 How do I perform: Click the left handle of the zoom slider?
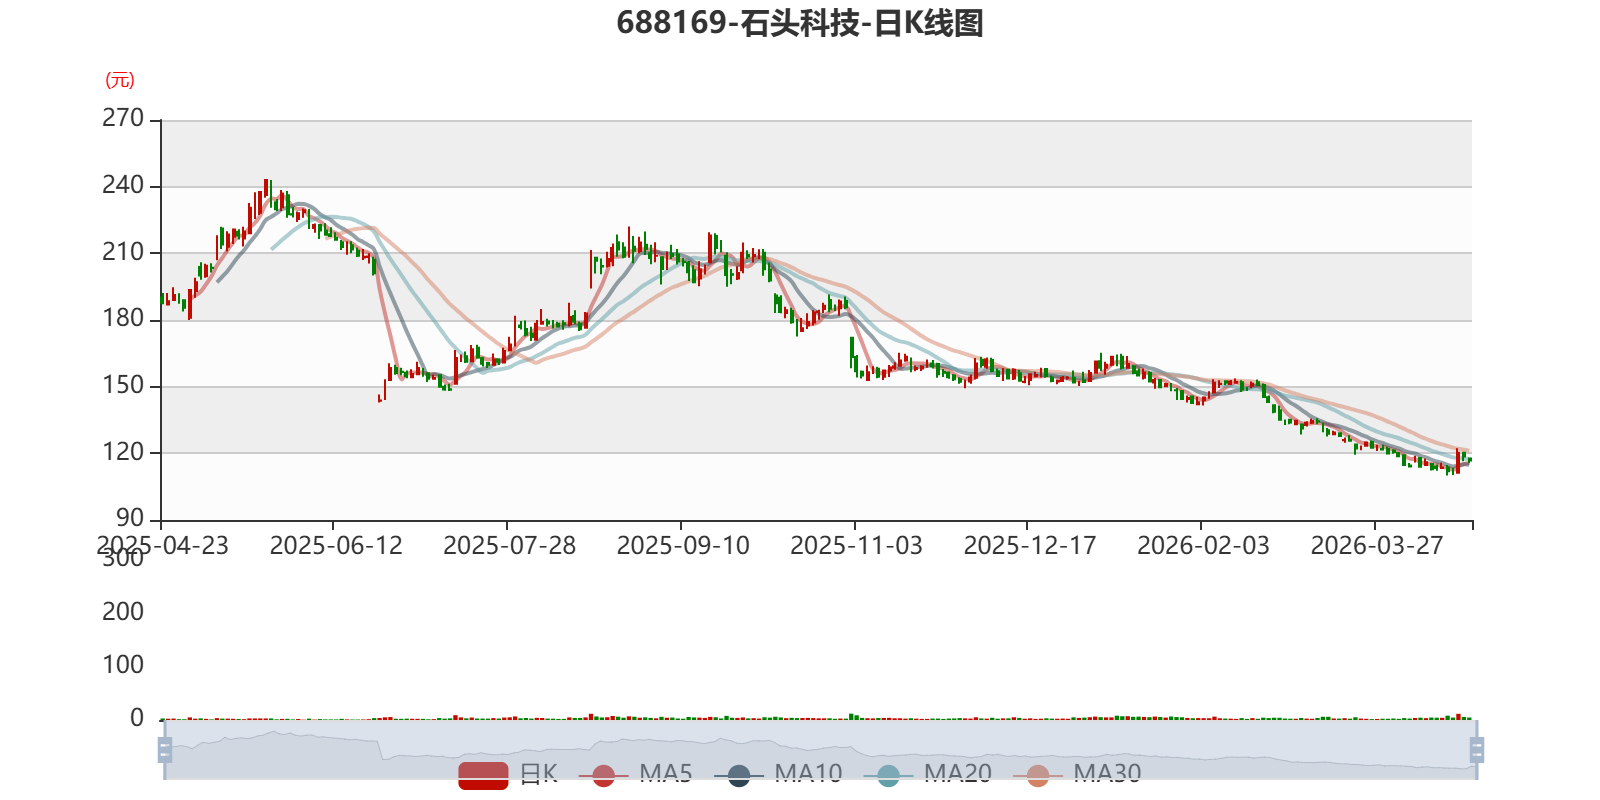coord(165,749)
